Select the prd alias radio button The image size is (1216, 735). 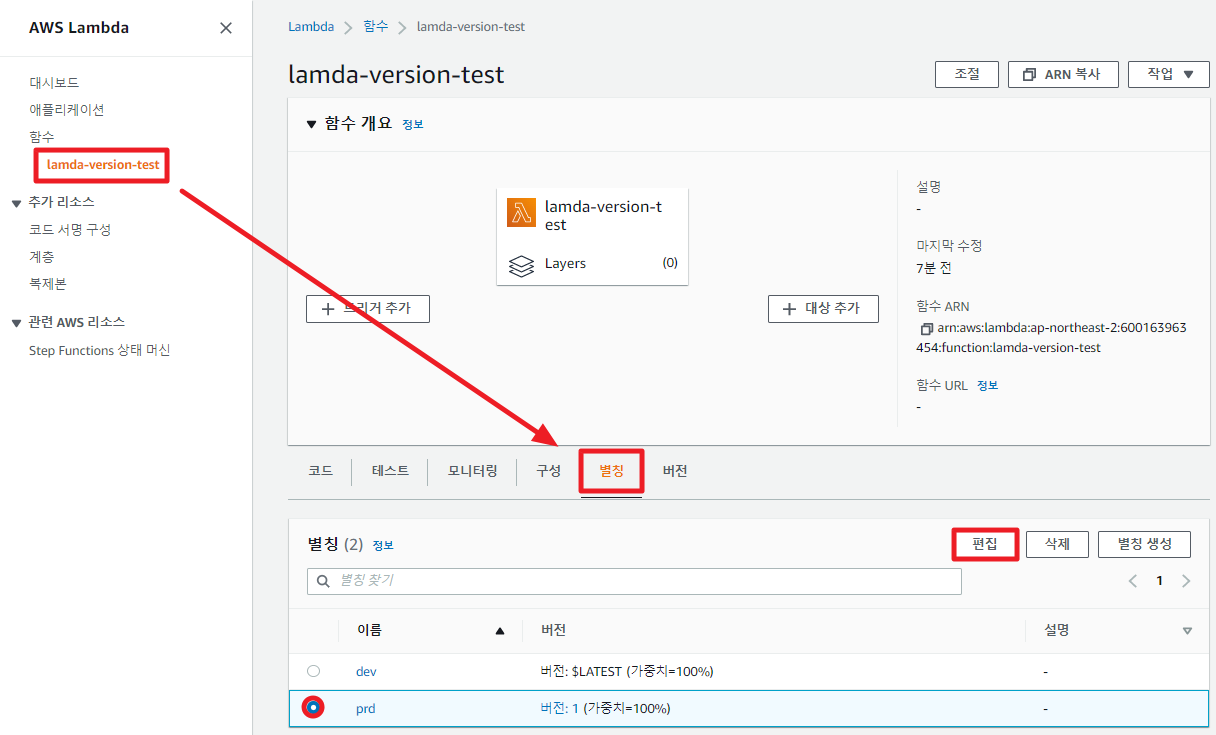[314, 708]
